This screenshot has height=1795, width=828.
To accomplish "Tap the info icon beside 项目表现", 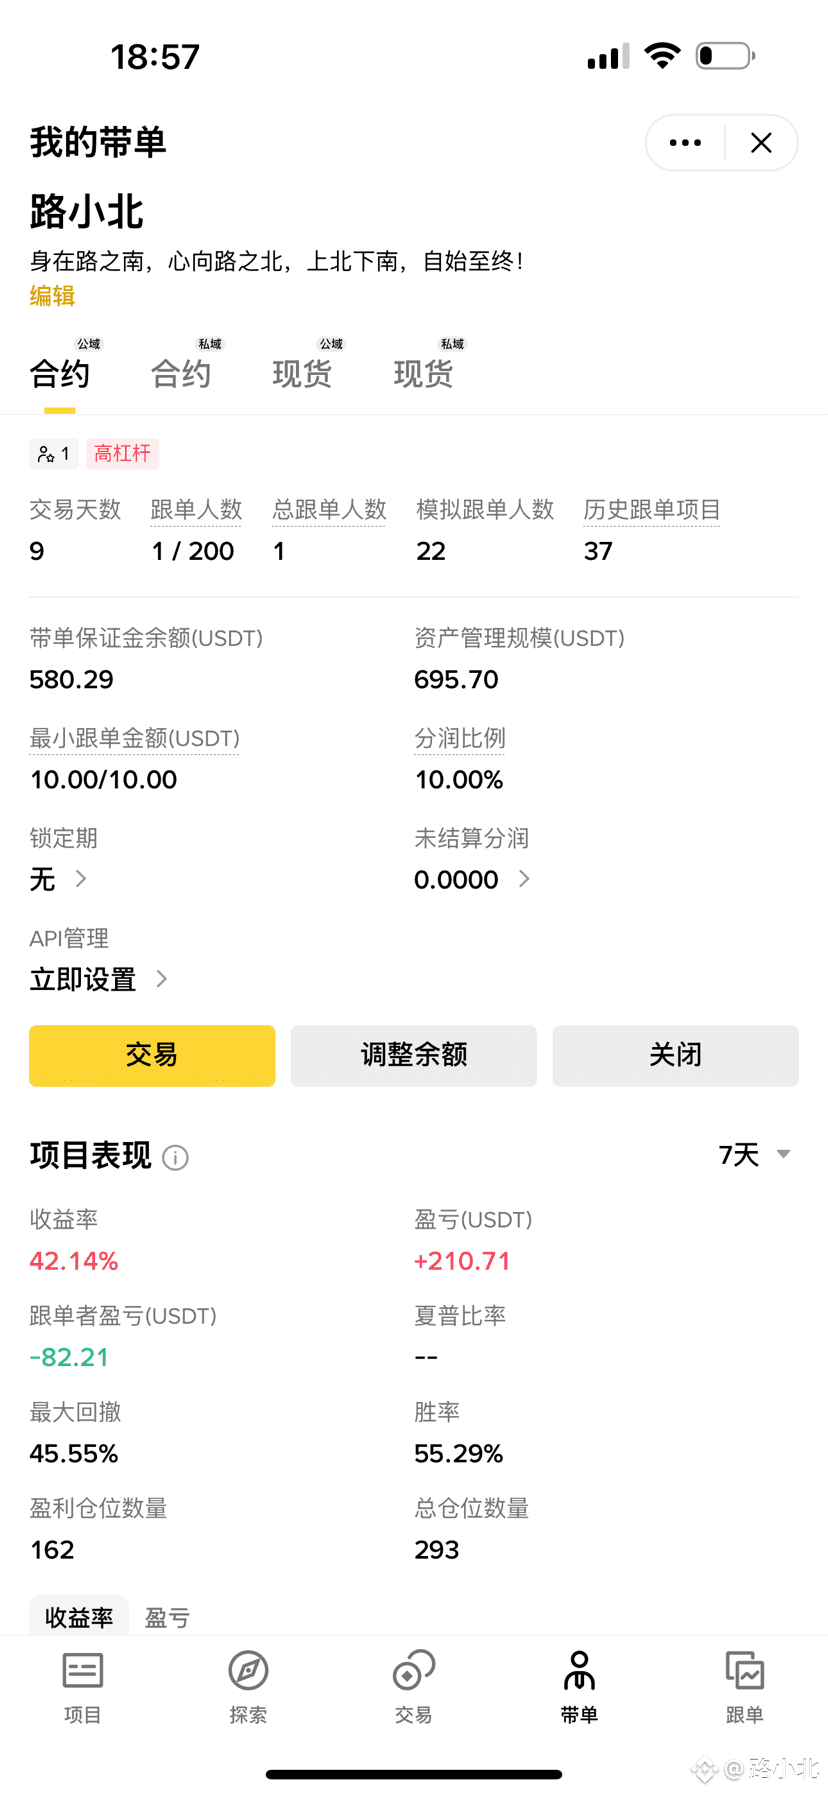I will (175, 1157).
